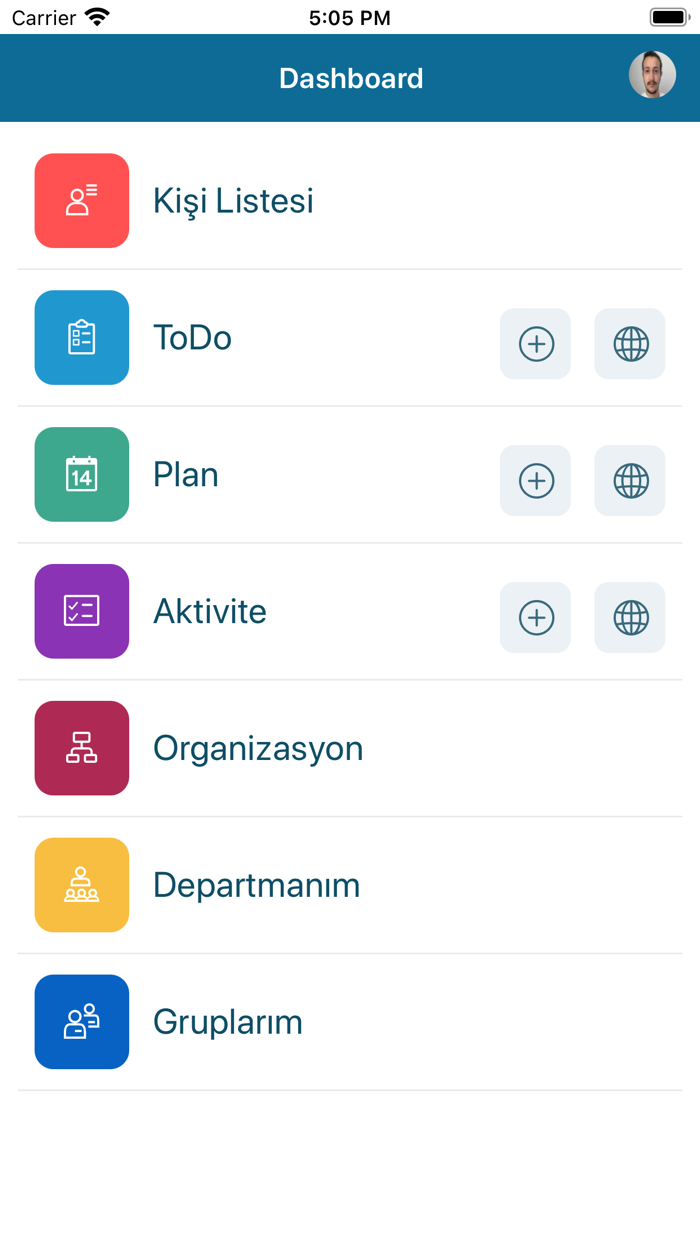Click the plus button in the ToDo row
The image size is (700, 1244).
(x=535, y=344)
